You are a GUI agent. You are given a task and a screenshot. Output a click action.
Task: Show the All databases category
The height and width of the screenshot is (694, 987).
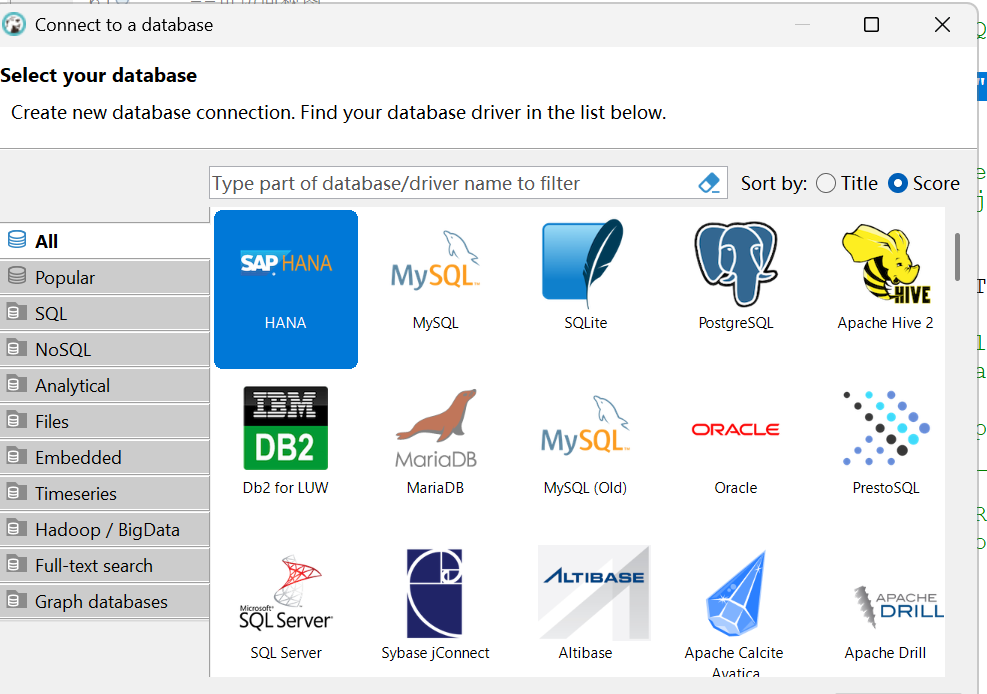[104, 241]
